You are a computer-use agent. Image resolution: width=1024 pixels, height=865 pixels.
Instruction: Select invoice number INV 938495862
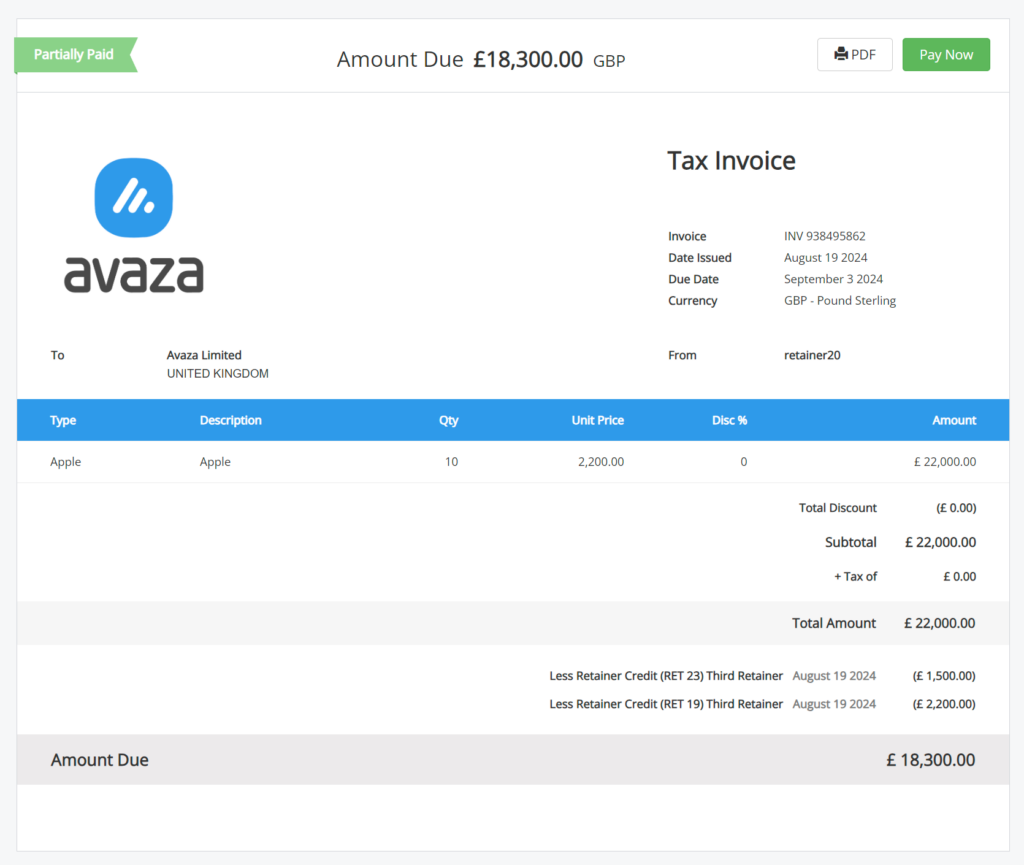(824, 236)
